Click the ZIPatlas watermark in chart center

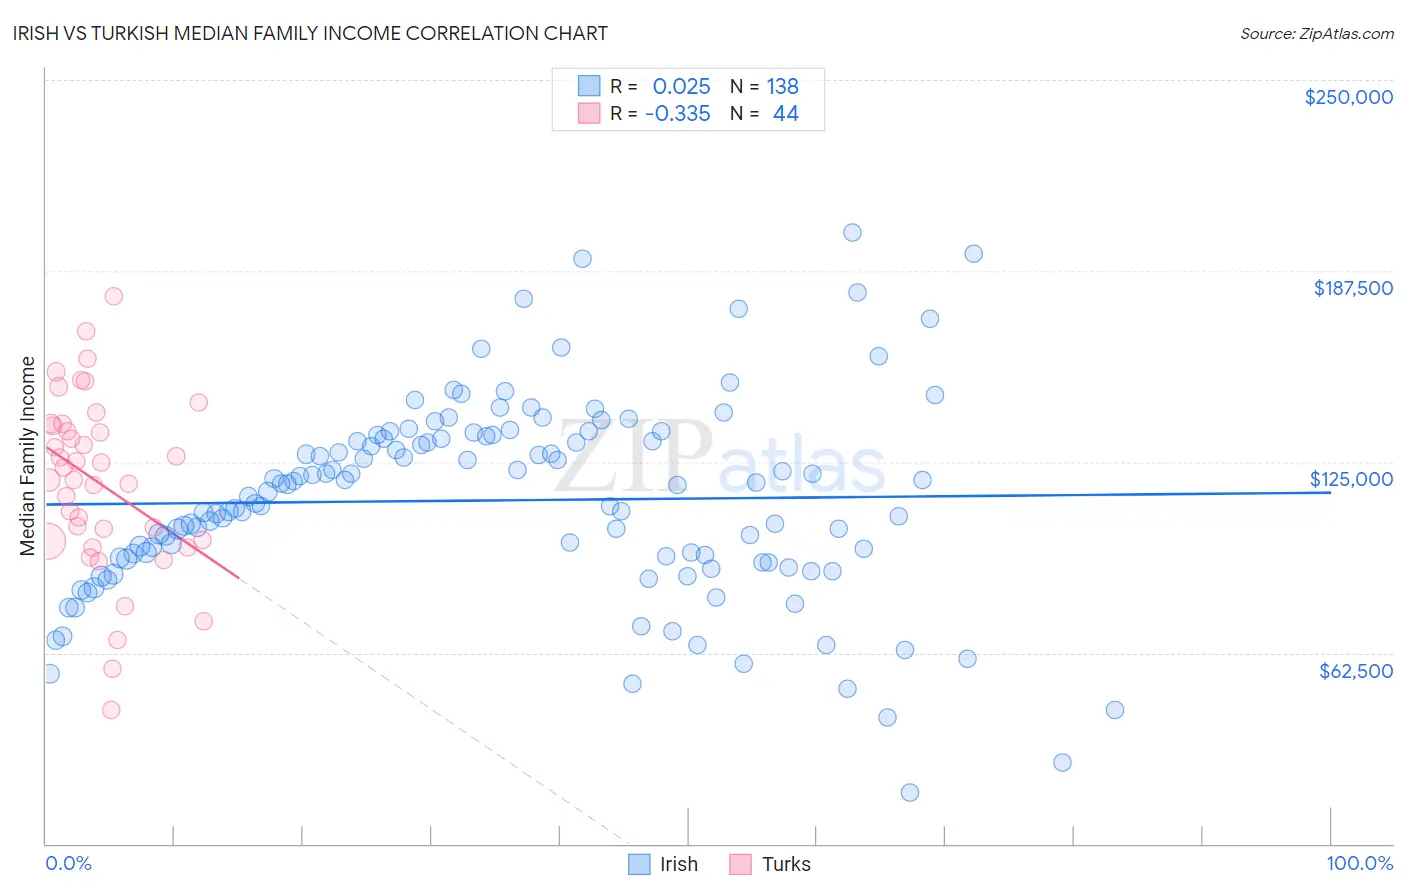tap(720, 458)
